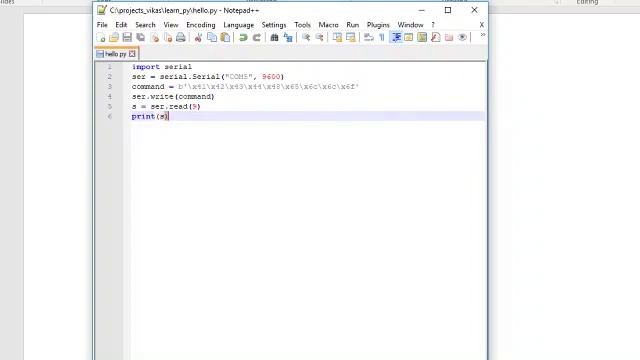Screen dimensions: 640x360
Task: Open the Plugins menu
Action: point(378,25)
